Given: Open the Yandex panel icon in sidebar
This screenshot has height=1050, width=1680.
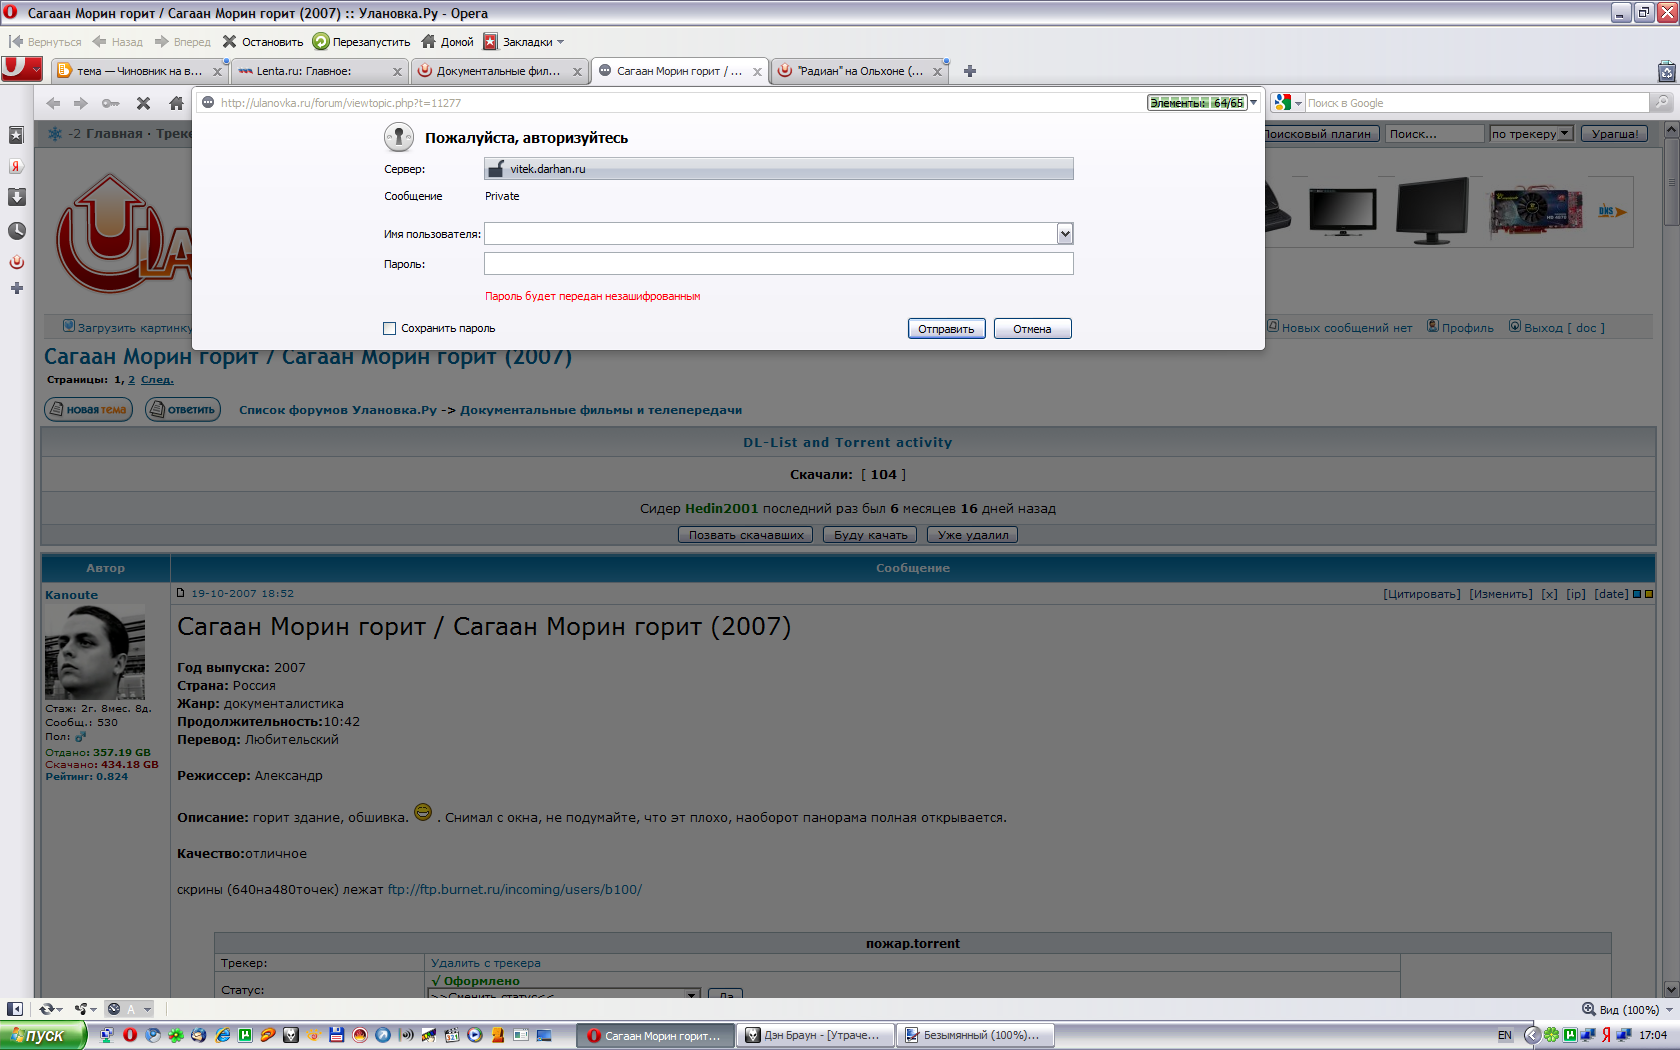Looking at the screenshot, I should (16, 166).
